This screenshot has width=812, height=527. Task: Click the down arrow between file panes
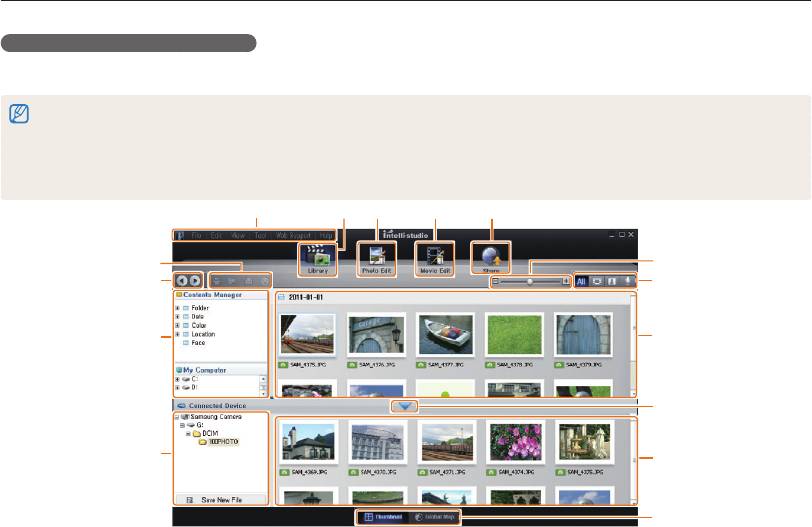(404, 406)
